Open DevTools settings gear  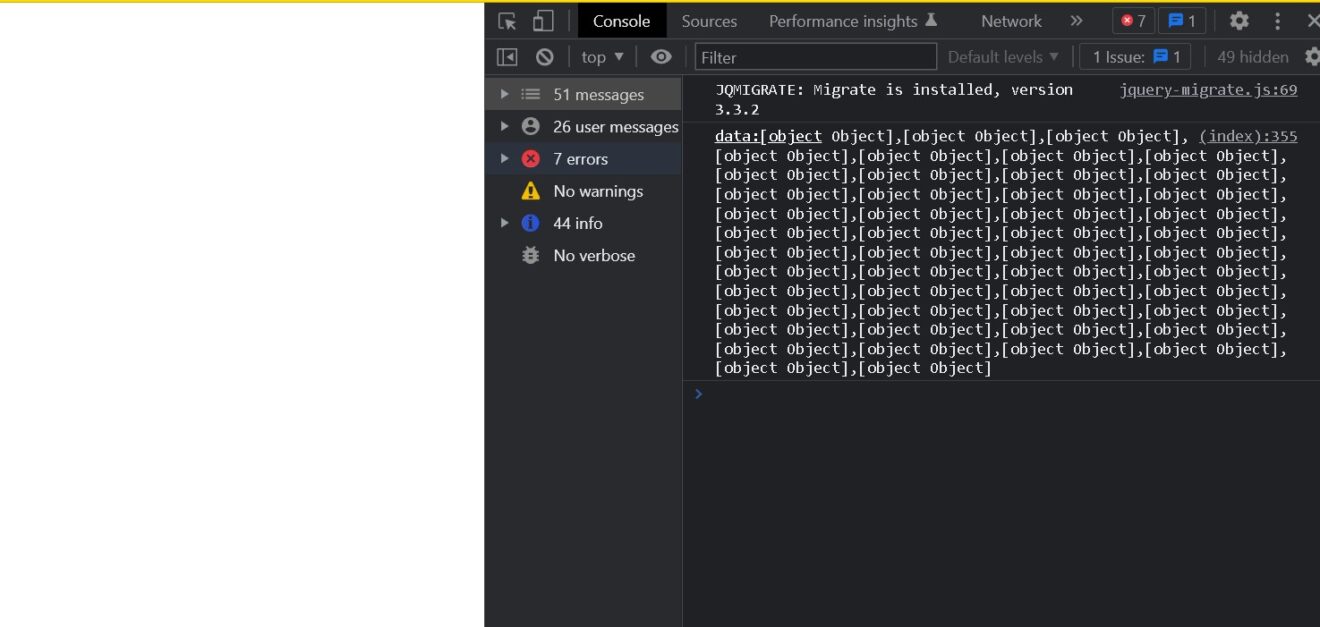pos(1239,20)
